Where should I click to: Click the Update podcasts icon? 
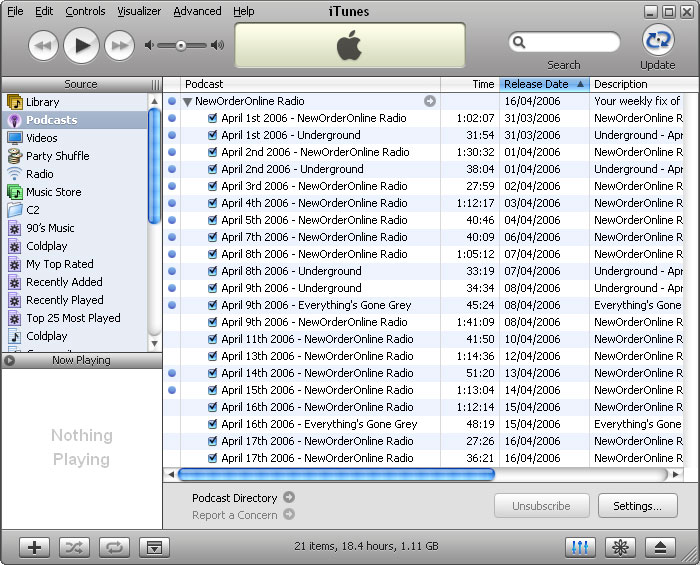coord(658,40)
